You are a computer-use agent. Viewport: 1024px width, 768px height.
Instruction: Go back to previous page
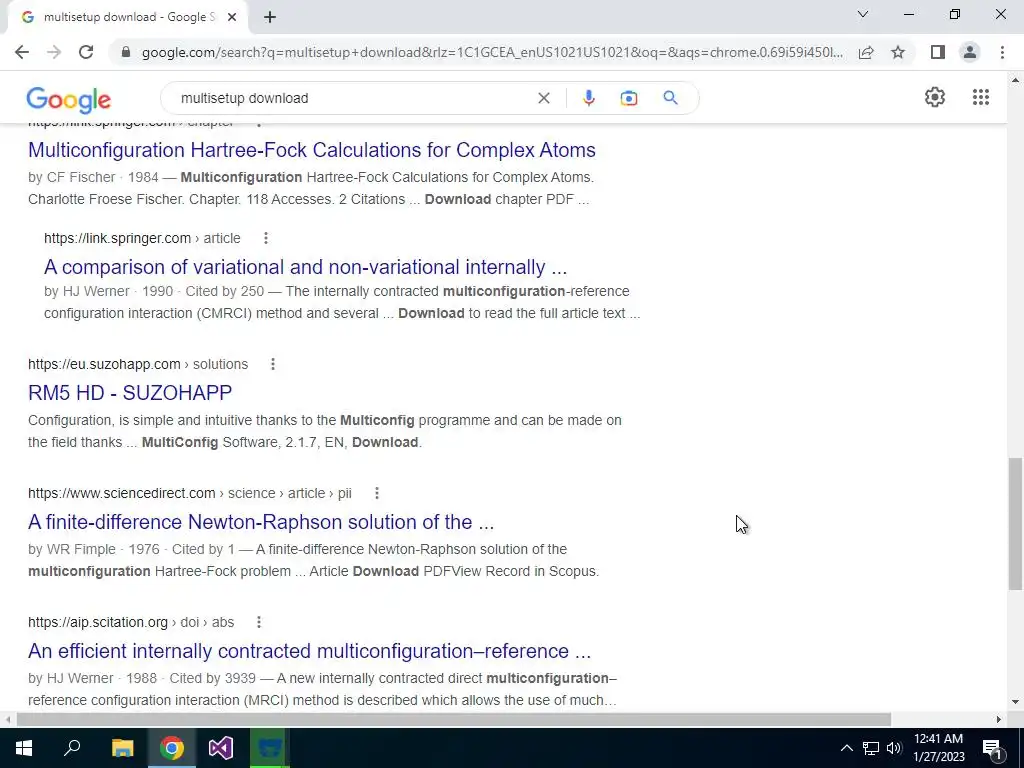(x=22, y=52)
